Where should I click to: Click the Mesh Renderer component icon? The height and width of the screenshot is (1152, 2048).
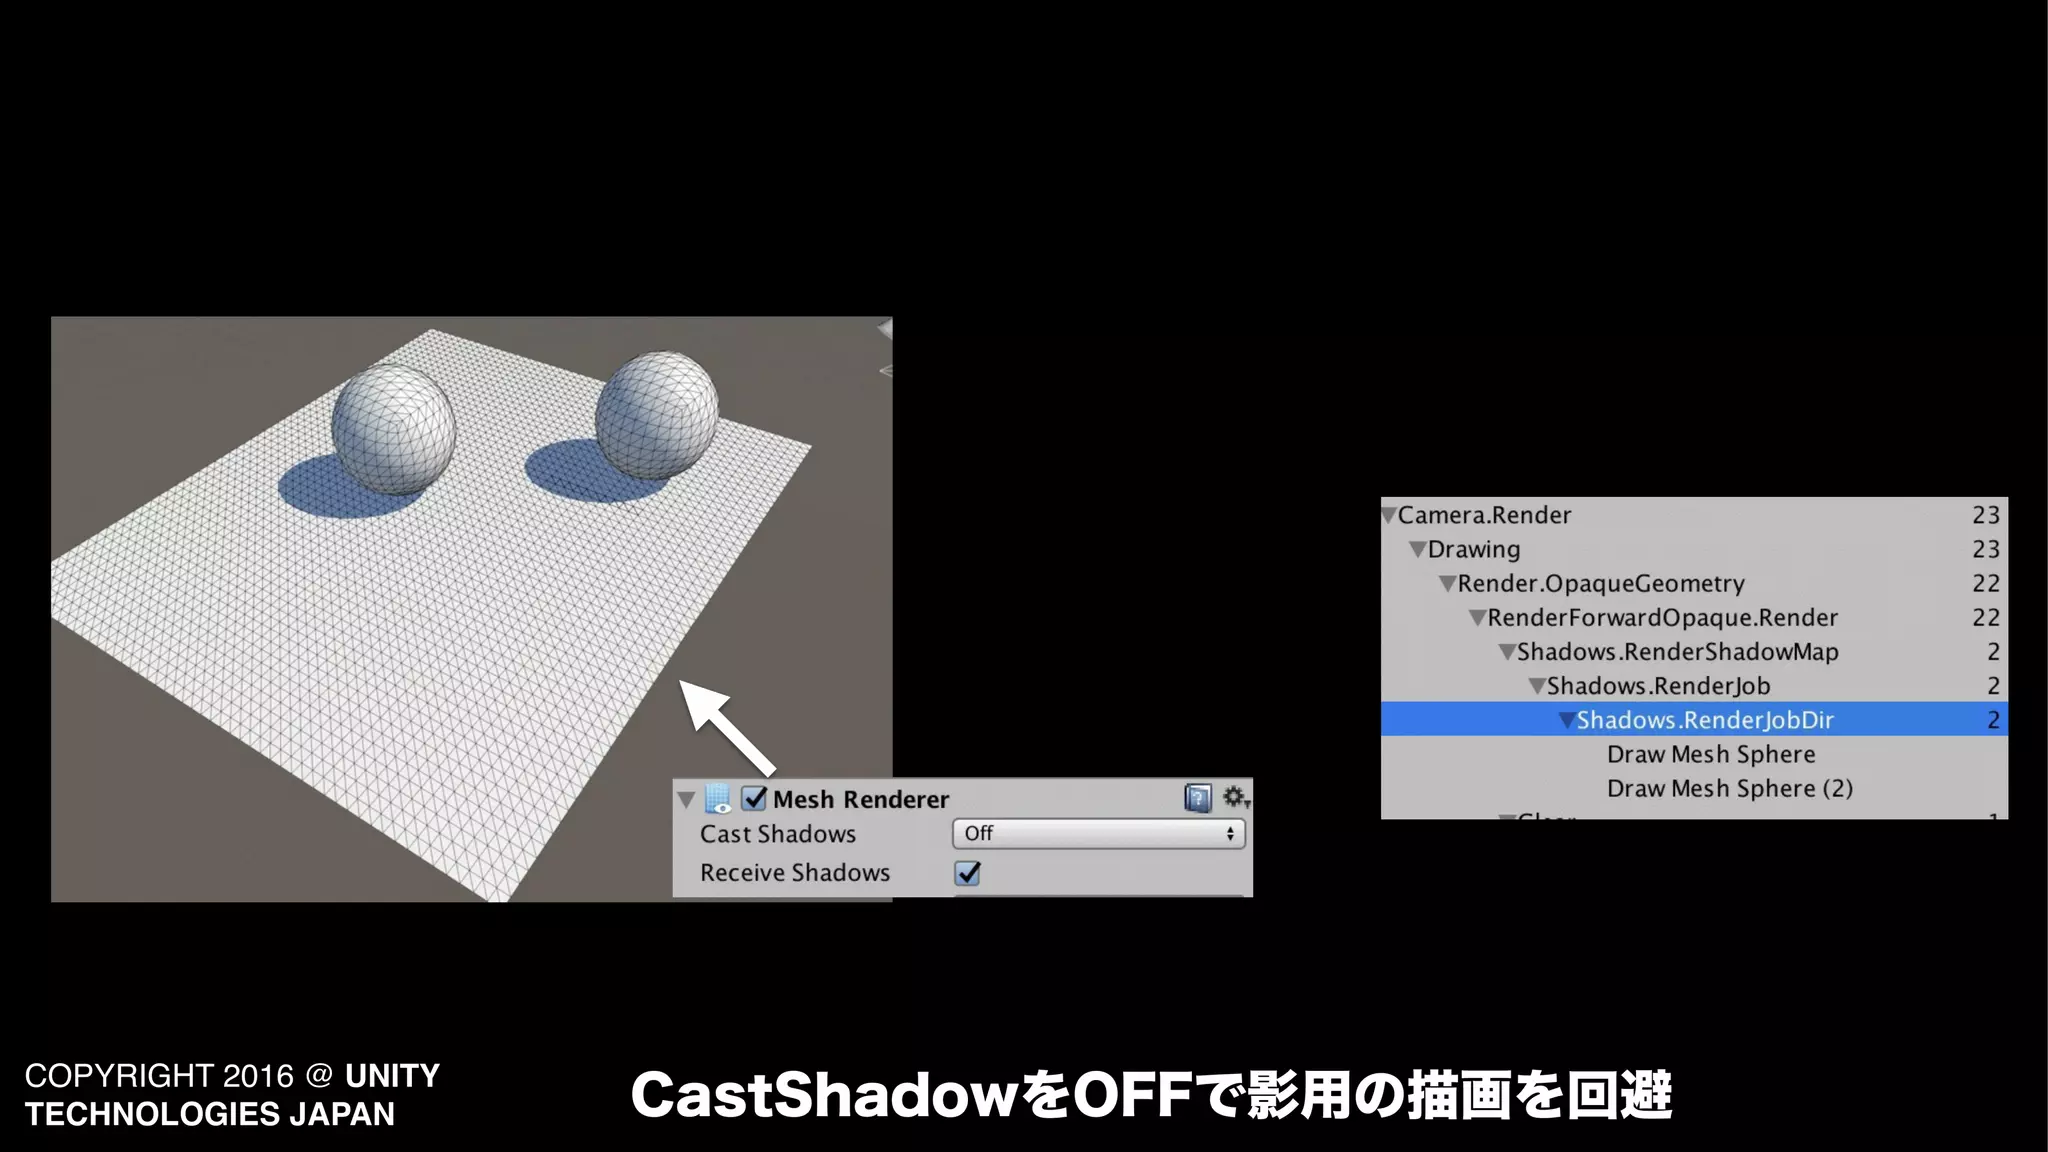point(719,799)
